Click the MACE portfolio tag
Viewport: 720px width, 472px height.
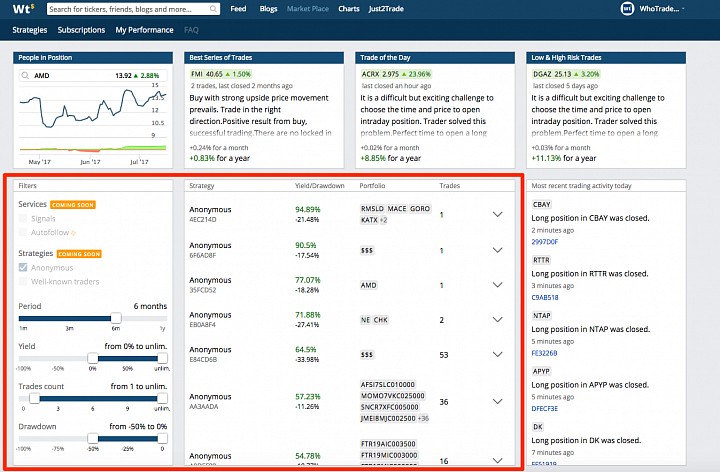point(397,209)
